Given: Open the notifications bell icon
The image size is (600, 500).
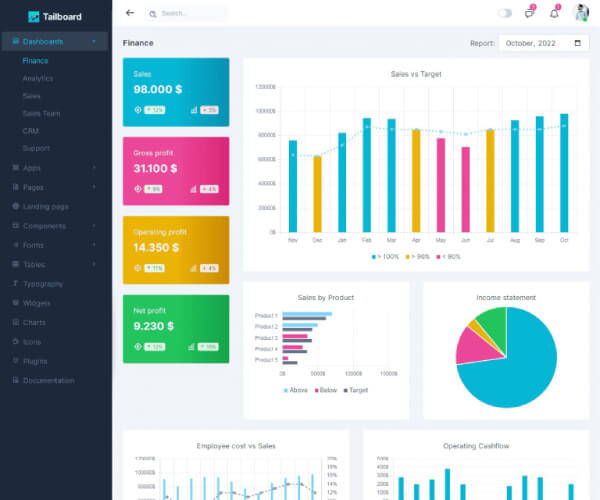Looking at the screenshot, I should pyautogui.click(x=554, y=13).
